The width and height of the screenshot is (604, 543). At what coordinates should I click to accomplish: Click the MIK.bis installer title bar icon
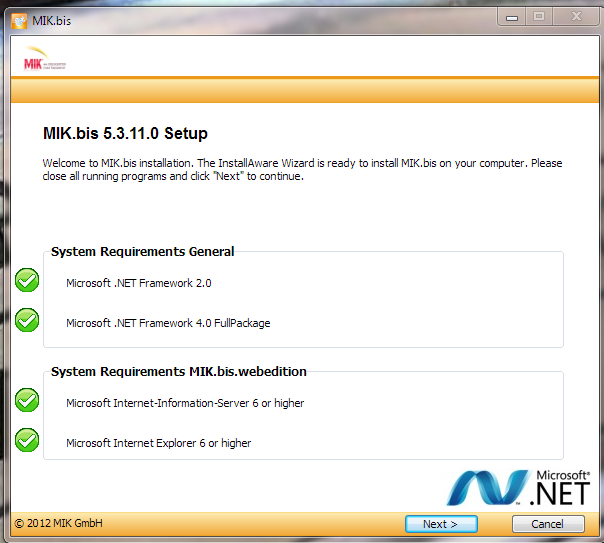tap(19, 21)
